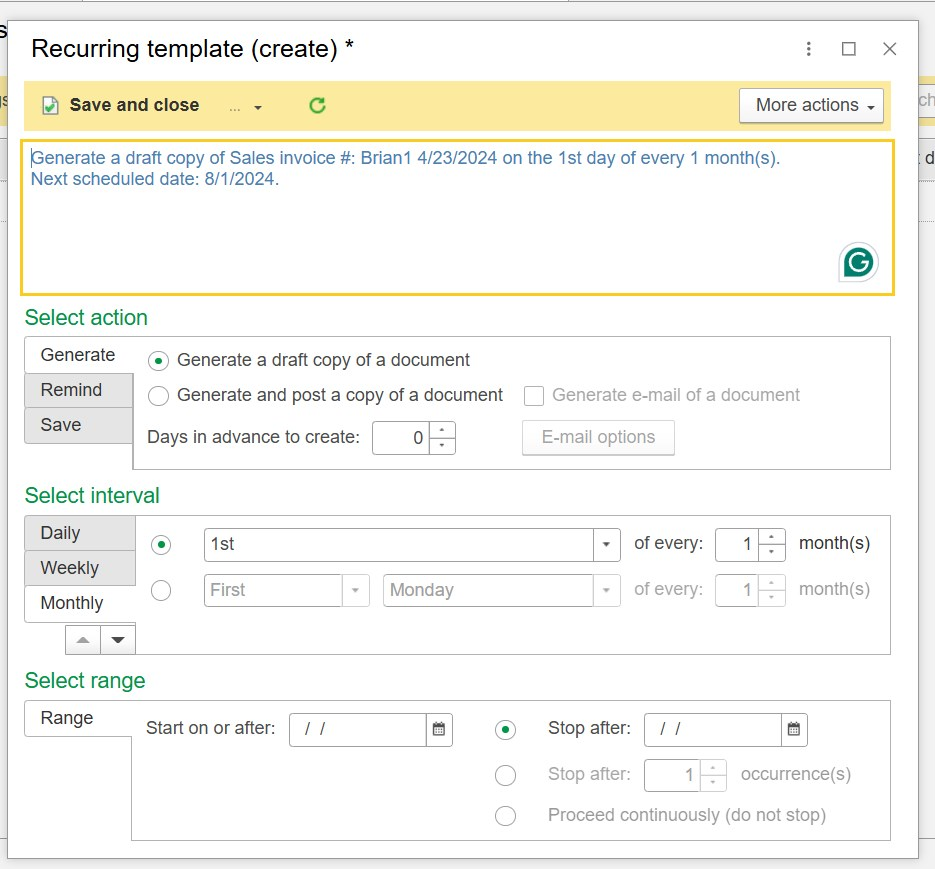This screenshot has height=869, width=935.
Task: Open the More actions dropdown
Action: tap(811, 106)
